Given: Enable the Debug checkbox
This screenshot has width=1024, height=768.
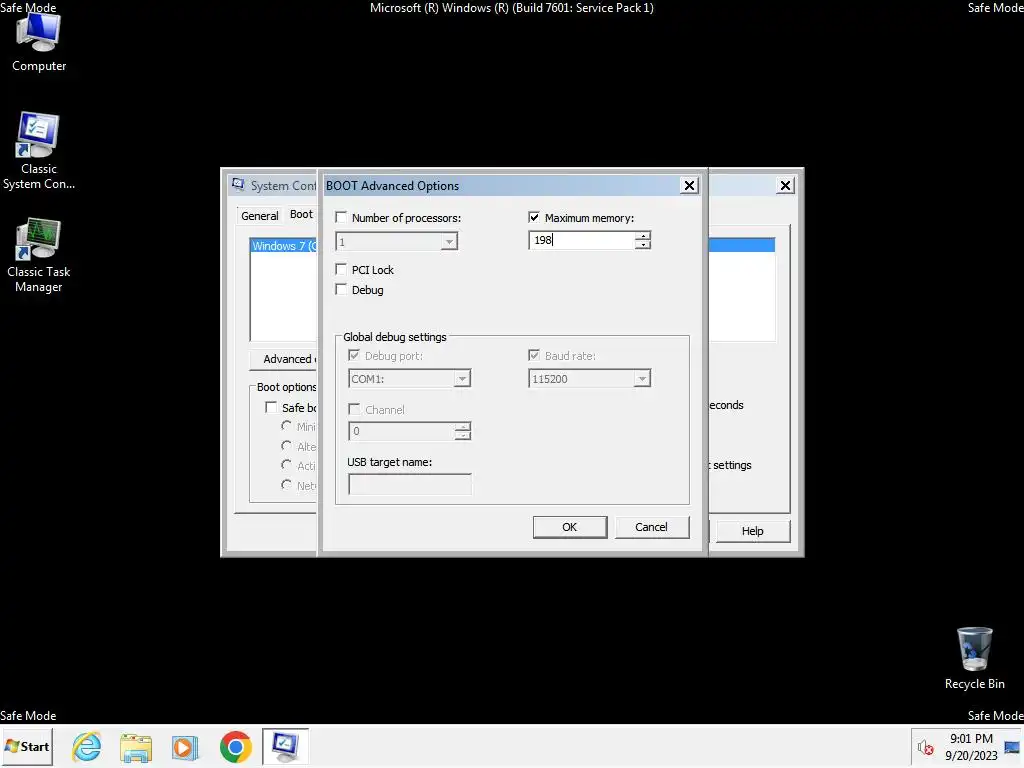Looking at the screenshot, I should [341, 289].
